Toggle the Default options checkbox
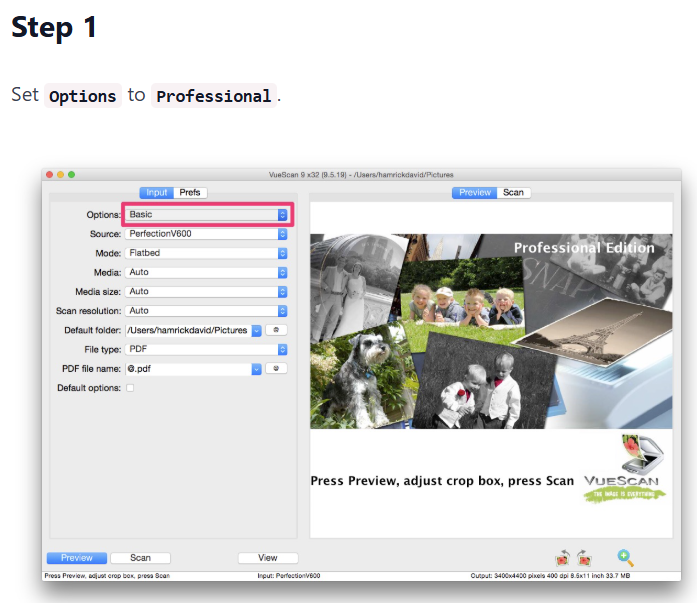Image resolution: width=697 pixels, height=603 pixels. 130,388
